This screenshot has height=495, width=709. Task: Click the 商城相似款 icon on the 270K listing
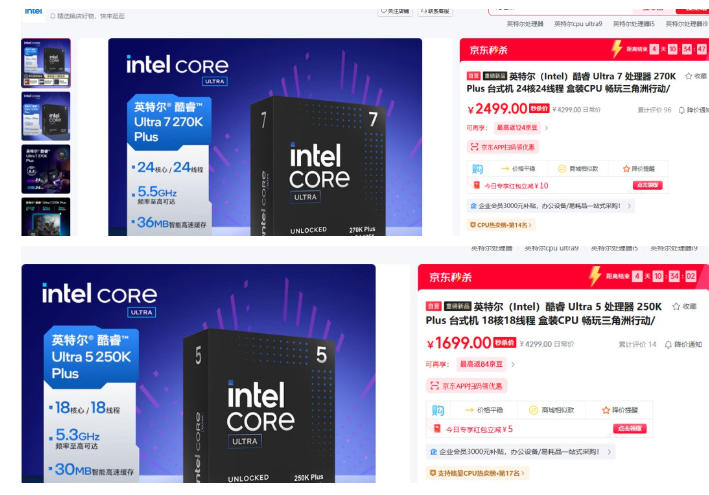(x=562, y=169)
